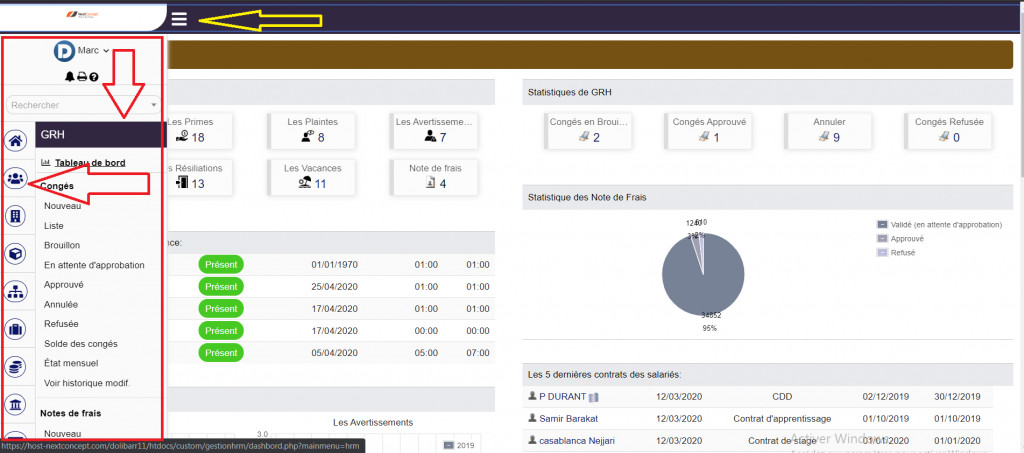Click the help question mark icon
Viewport: 1024px width, 453px height.
(93, 77)
